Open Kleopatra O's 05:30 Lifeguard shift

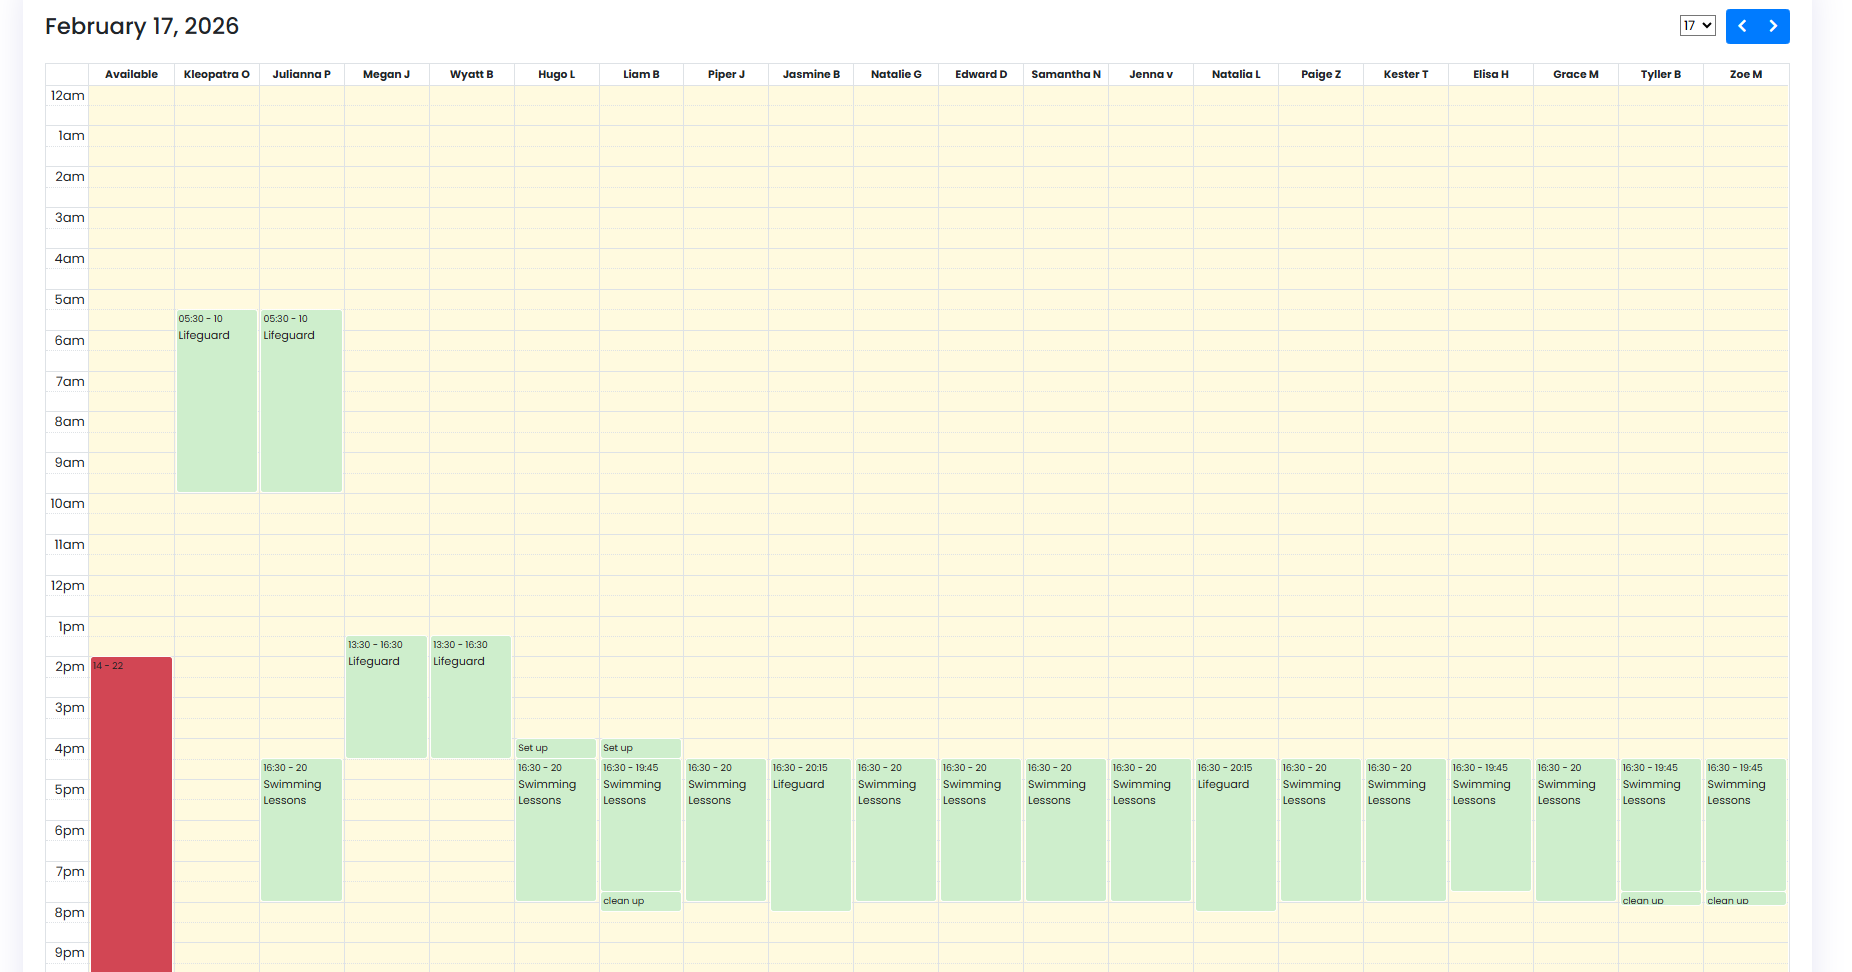coord(217,401)
